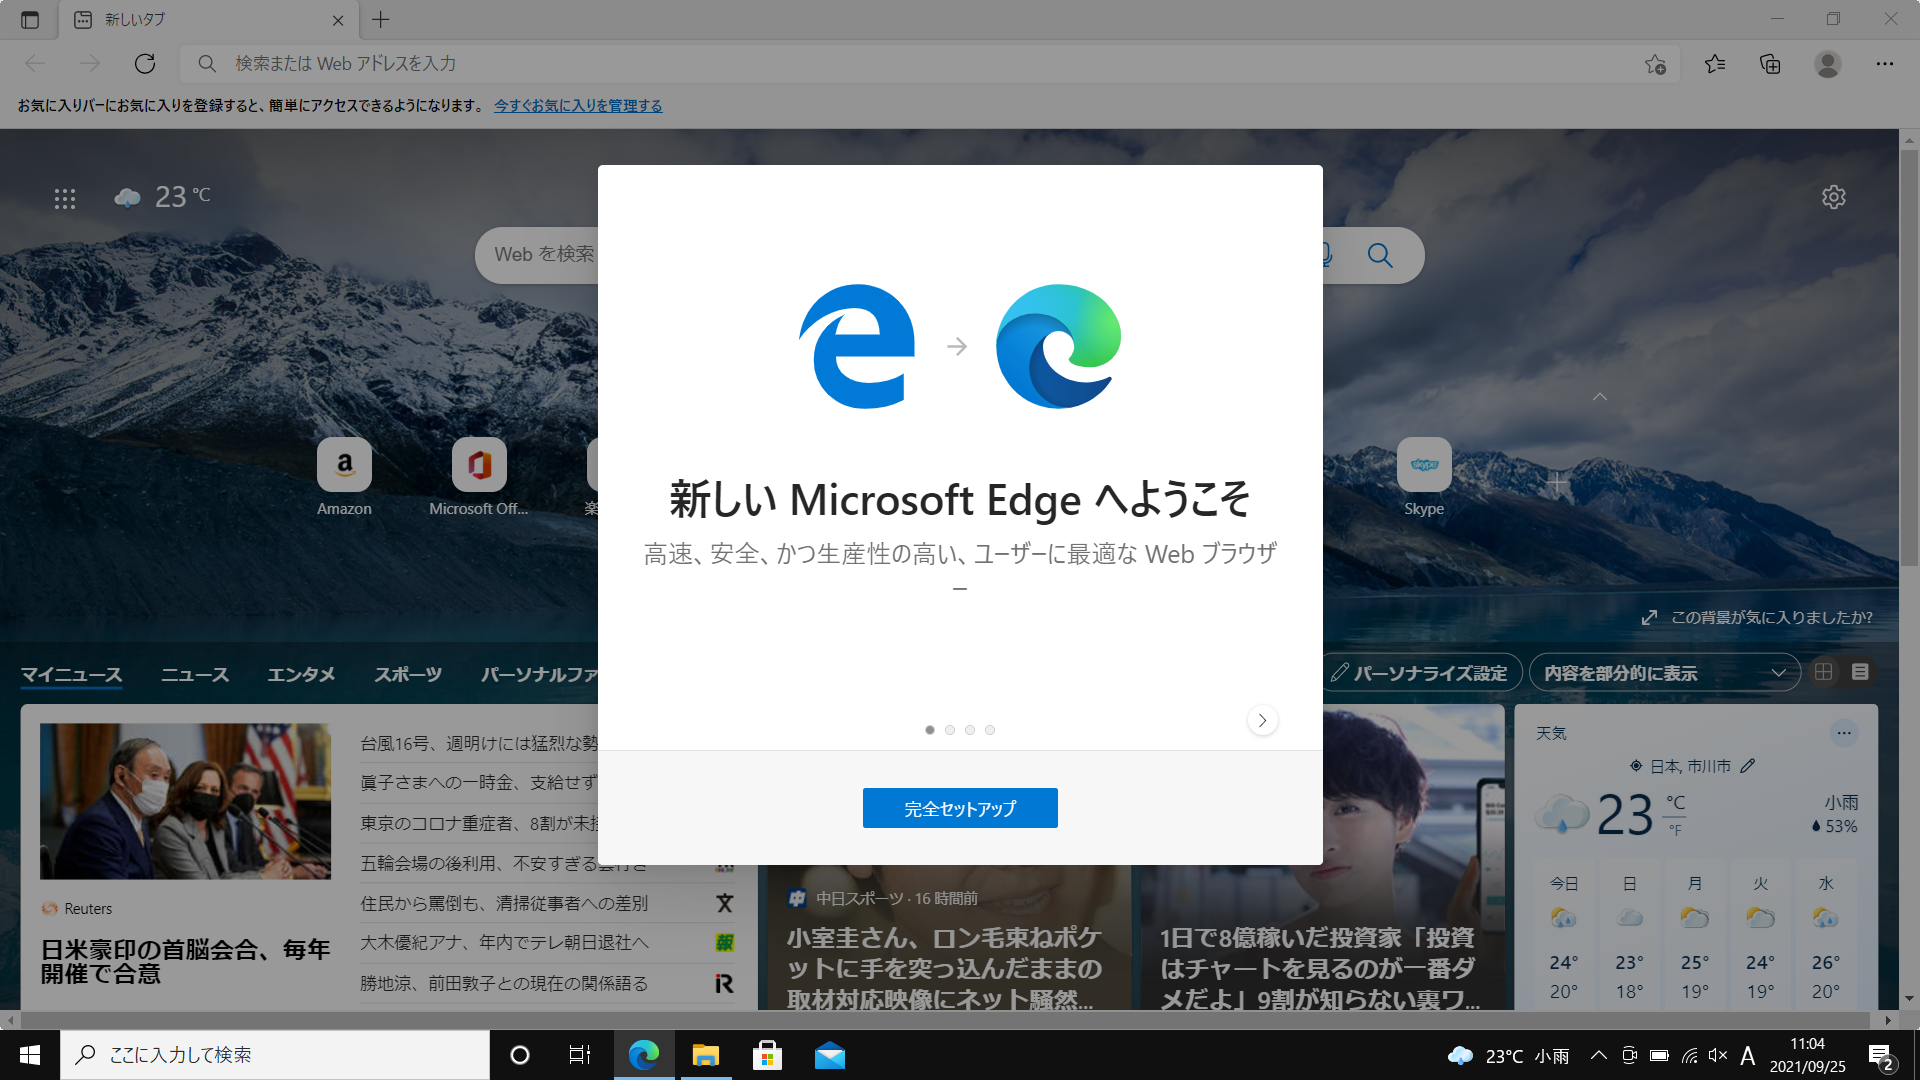The image size is (1920, 1080).
Task: Select the second carousel page dot
Action: point(950,730)
